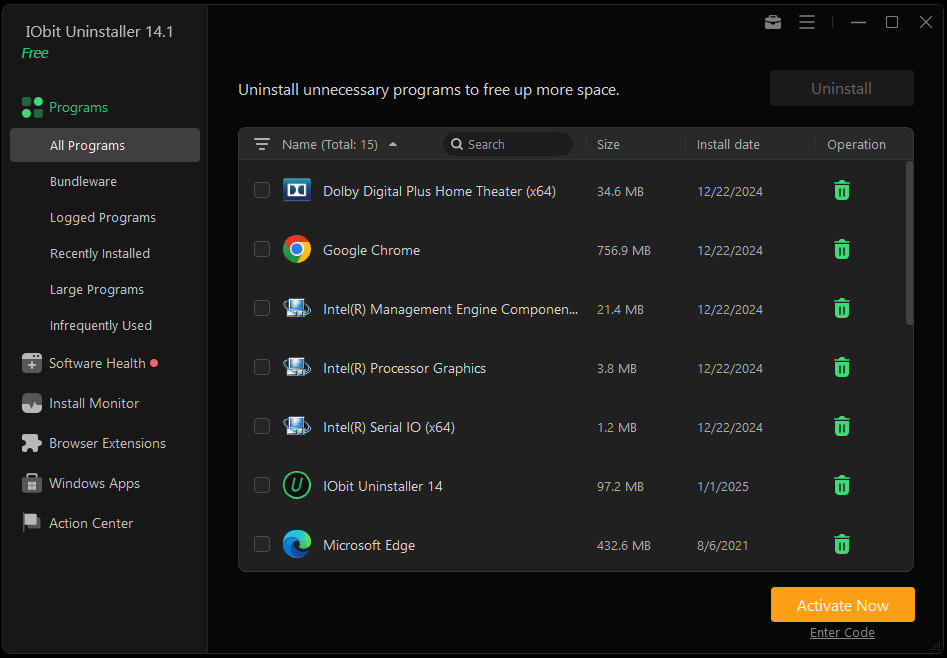Image resolution: width=947 pixels, height=658 pixels.
Task: Open the Bundleware section
Action: (x=83, y=181)
